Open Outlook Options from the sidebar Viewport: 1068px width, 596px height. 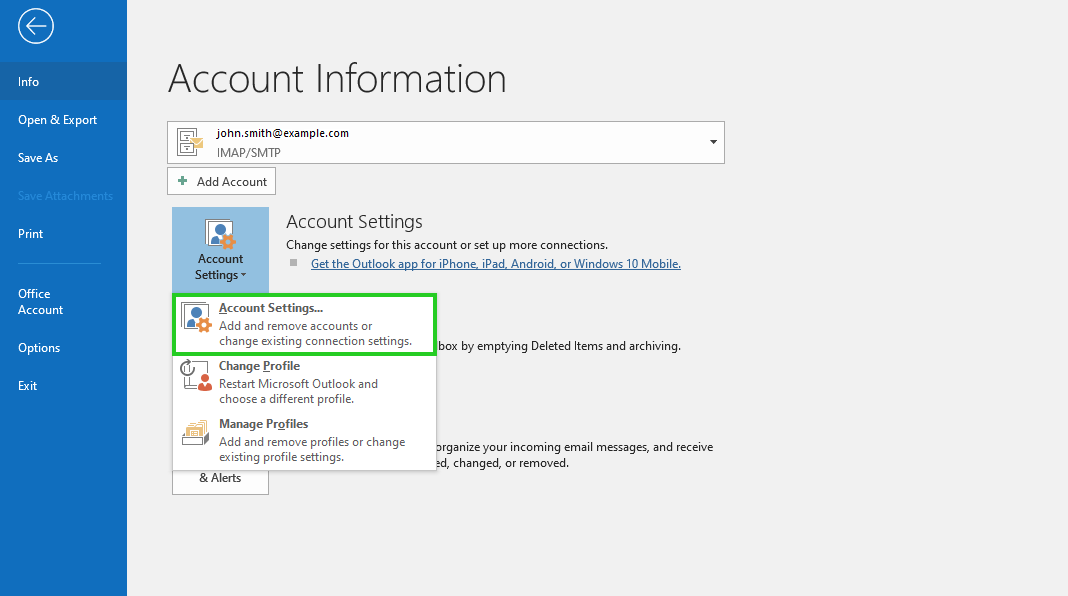[39, 348]
